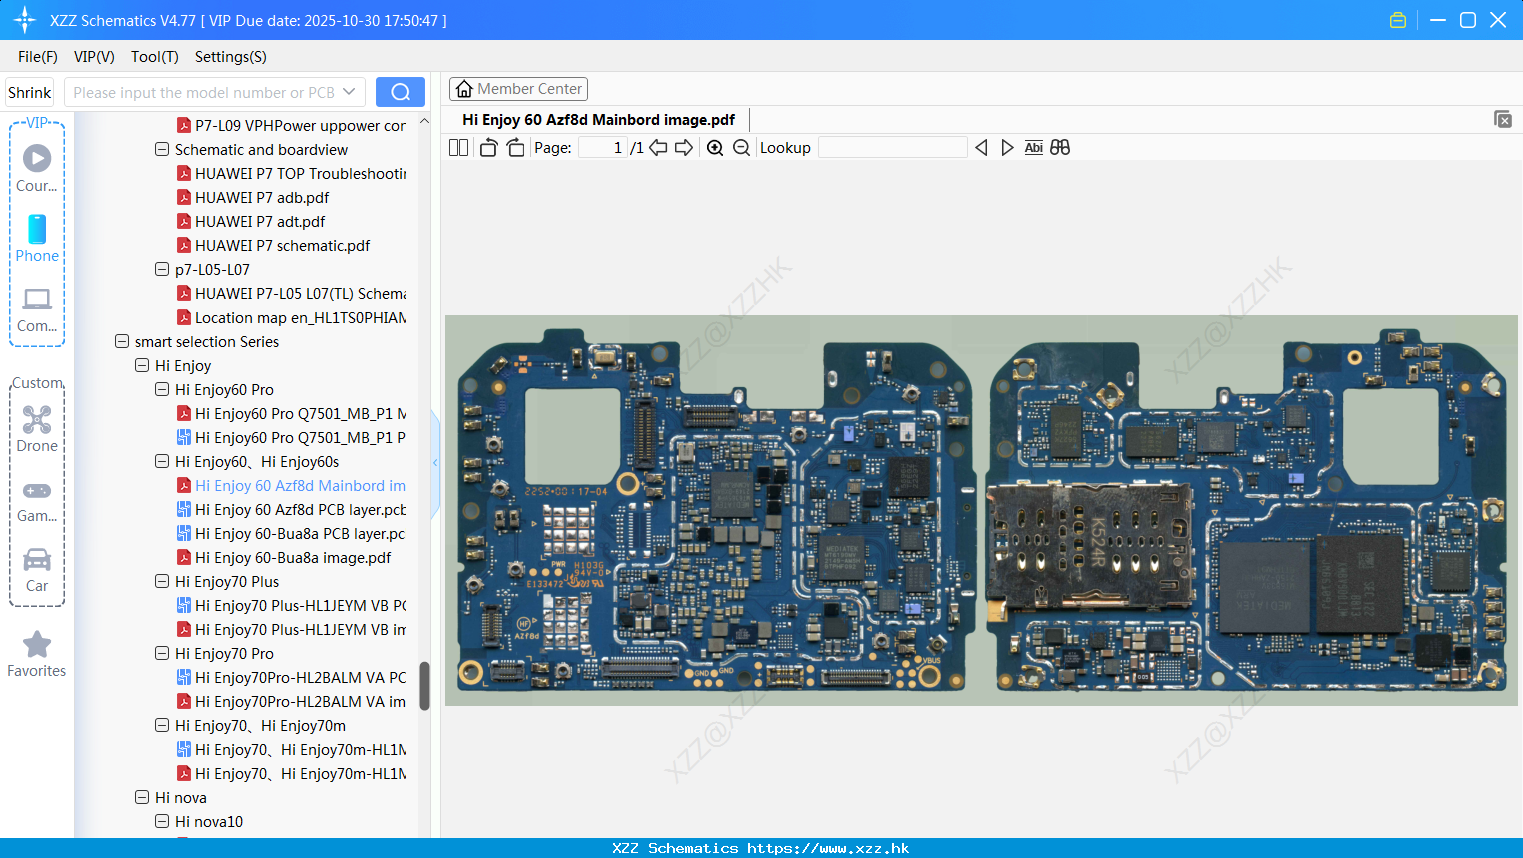The height and width of the screenshot is (858, 1523).
Task: Click the Lookup text field
Action: [x=892, y=148]
